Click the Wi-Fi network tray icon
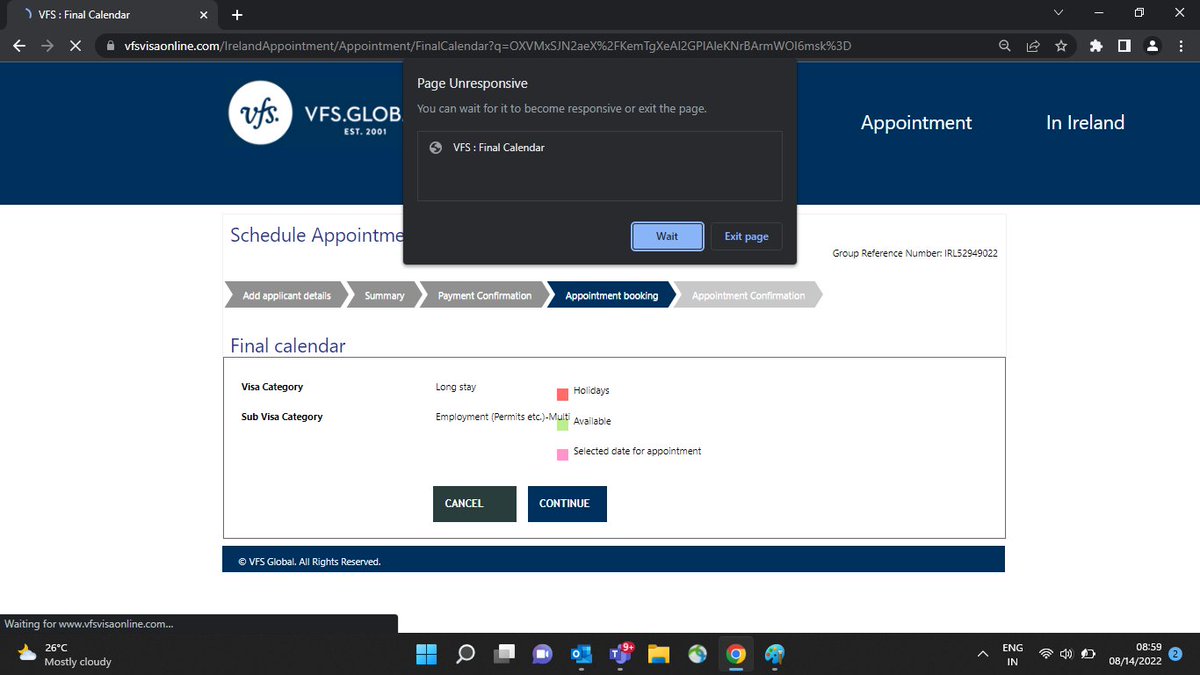The height and width of the screenshot is (675, 1200). [x=1046, y=654]
